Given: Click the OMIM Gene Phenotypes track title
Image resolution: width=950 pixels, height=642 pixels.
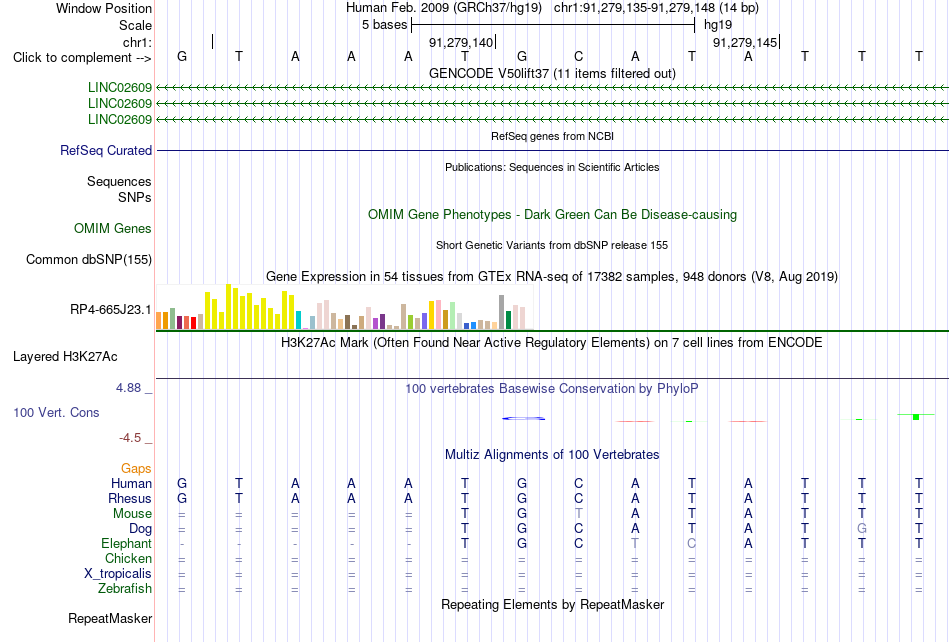Looking at the screenshot, I should point(552,214).
